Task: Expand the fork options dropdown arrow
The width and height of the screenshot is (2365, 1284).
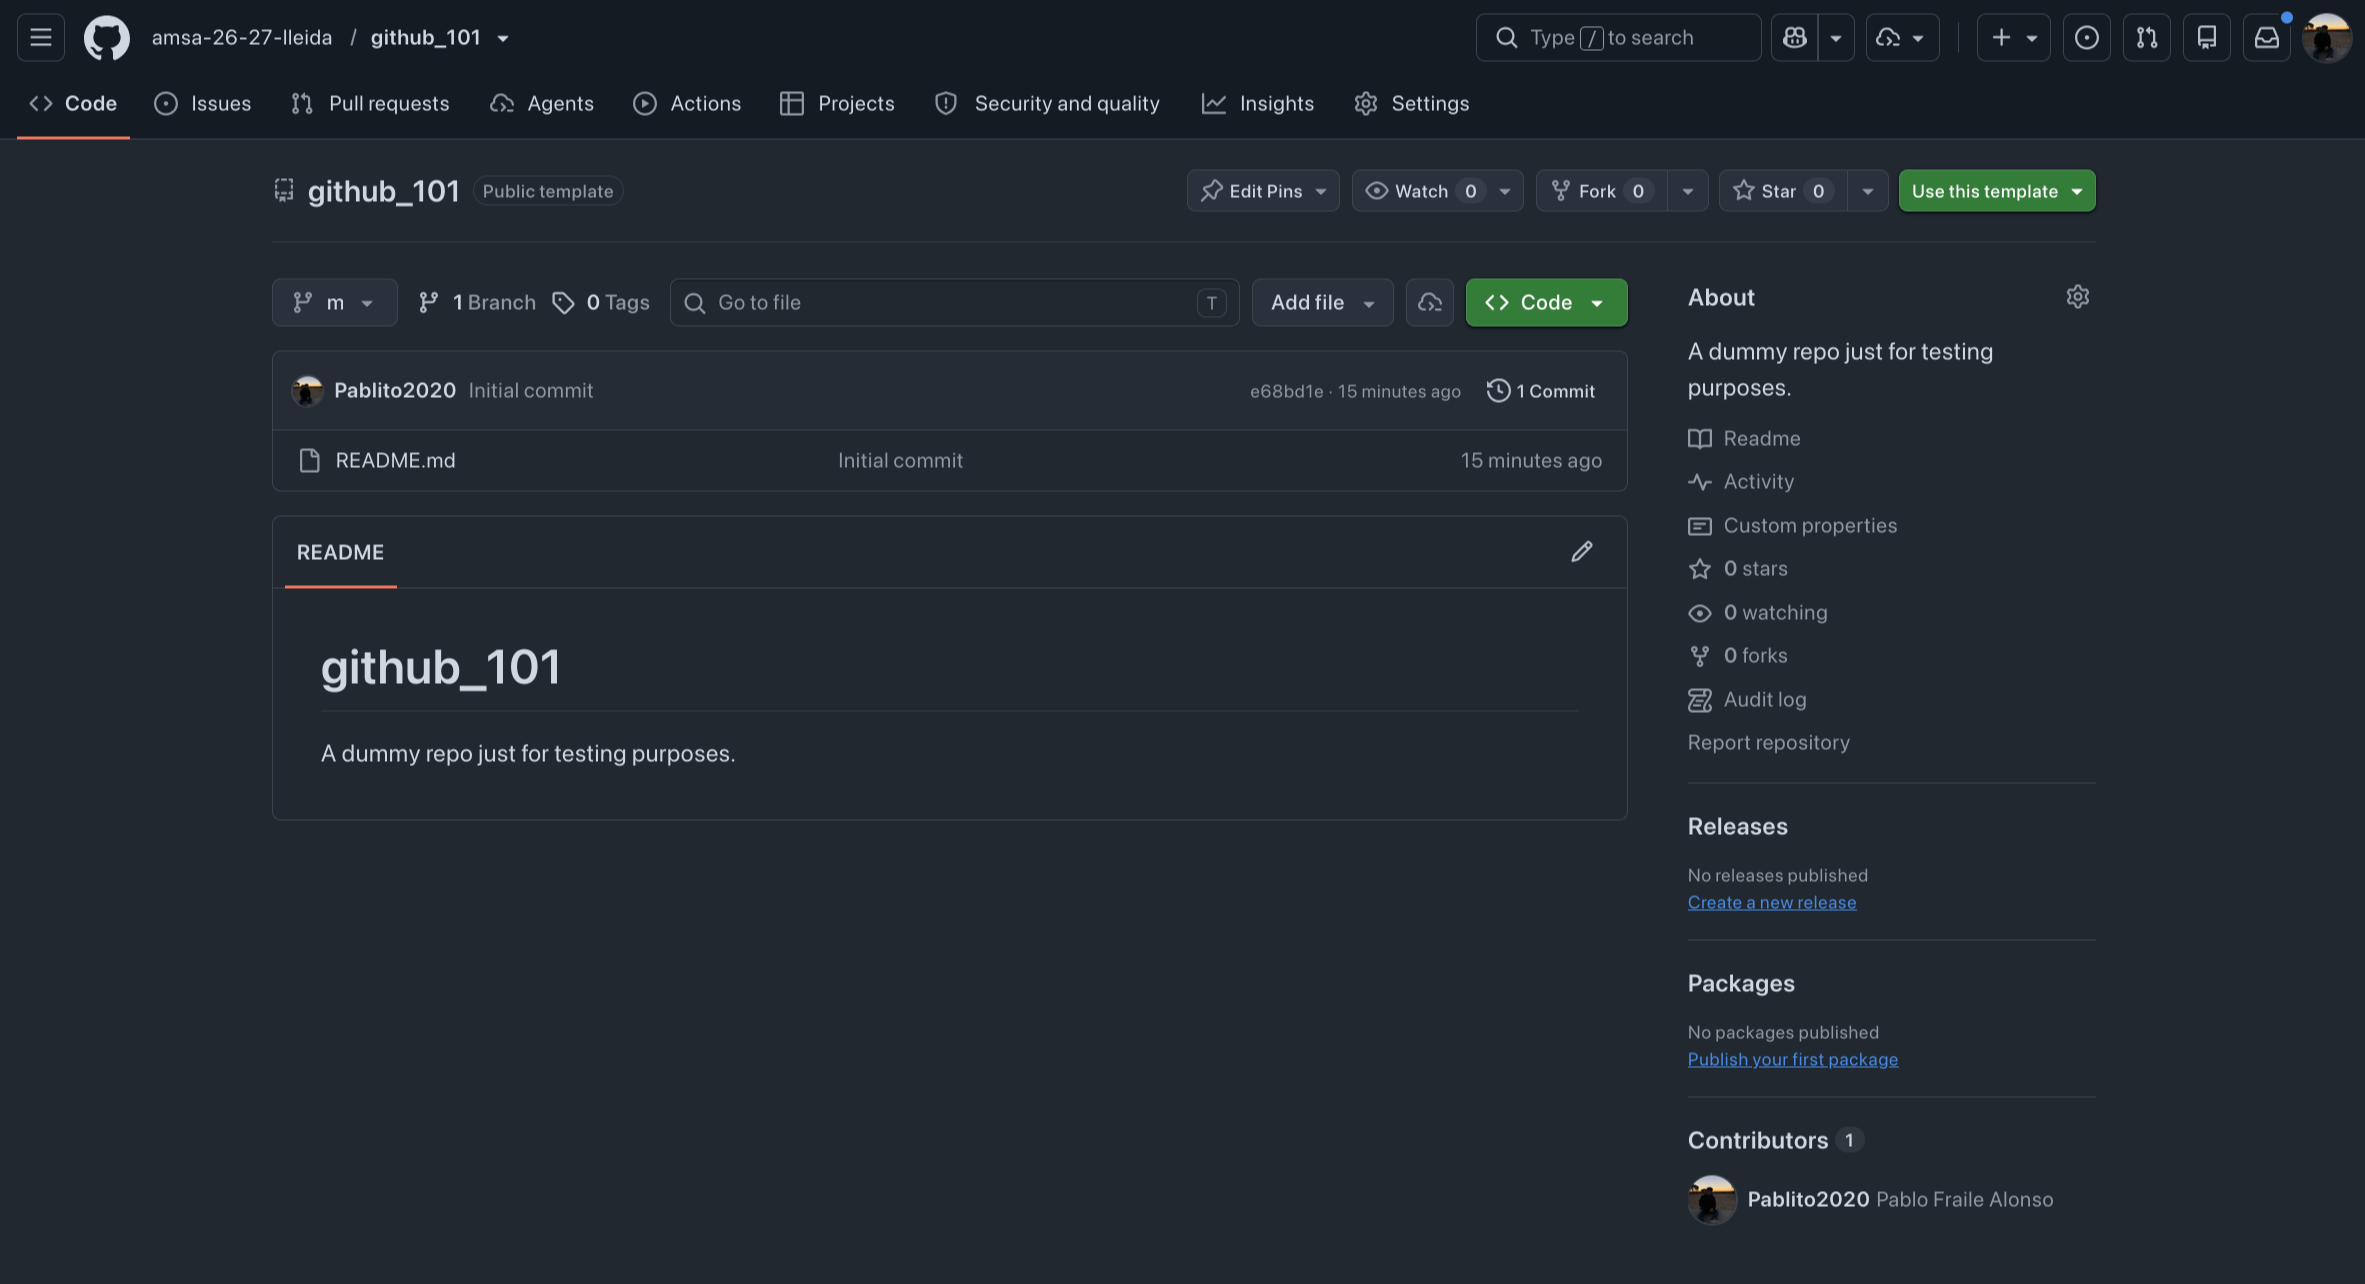Action: (1688, 191)
